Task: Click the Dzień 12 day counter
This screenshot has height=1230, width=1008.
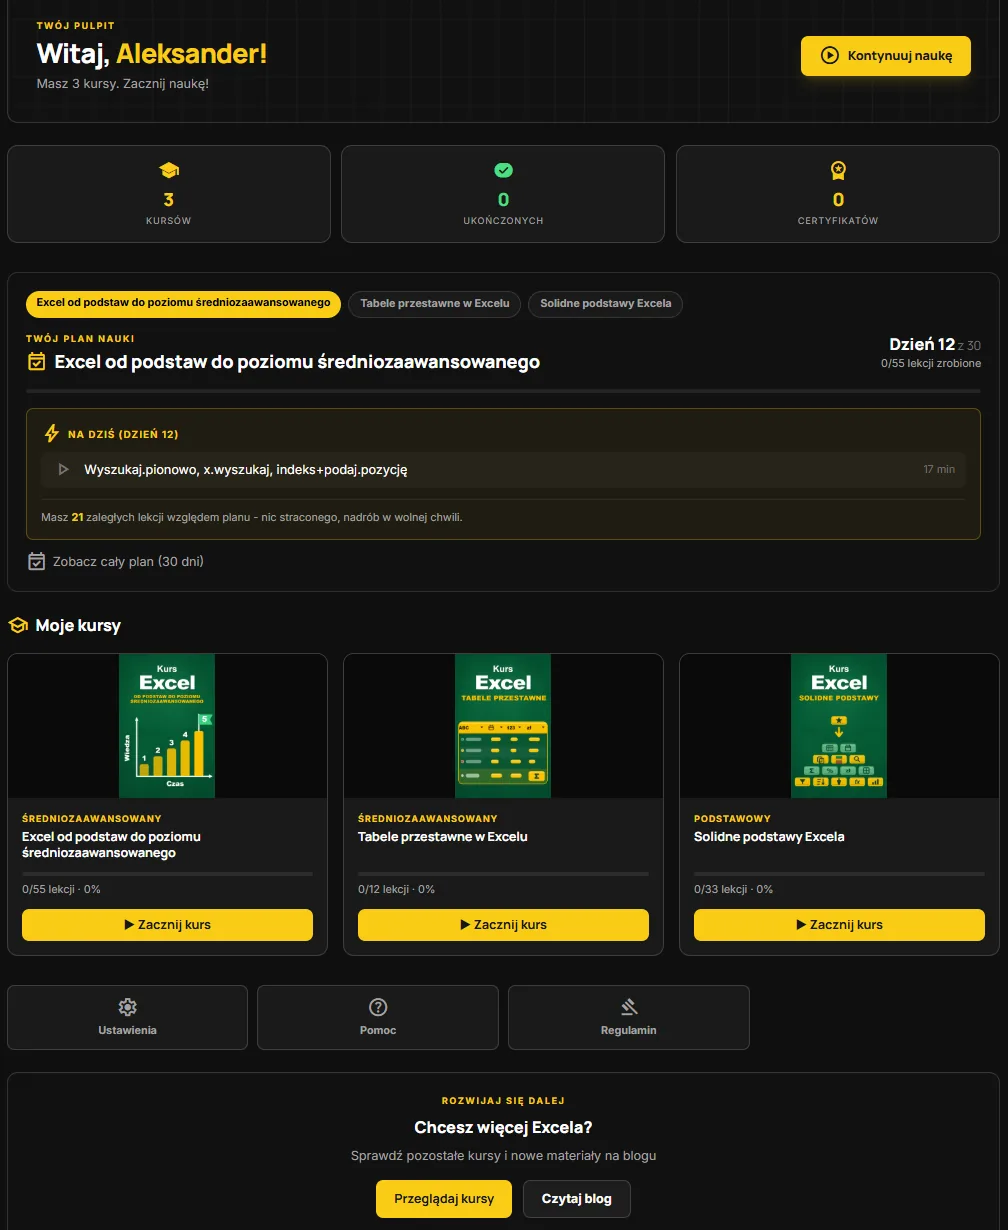Action: click(935, 345)
